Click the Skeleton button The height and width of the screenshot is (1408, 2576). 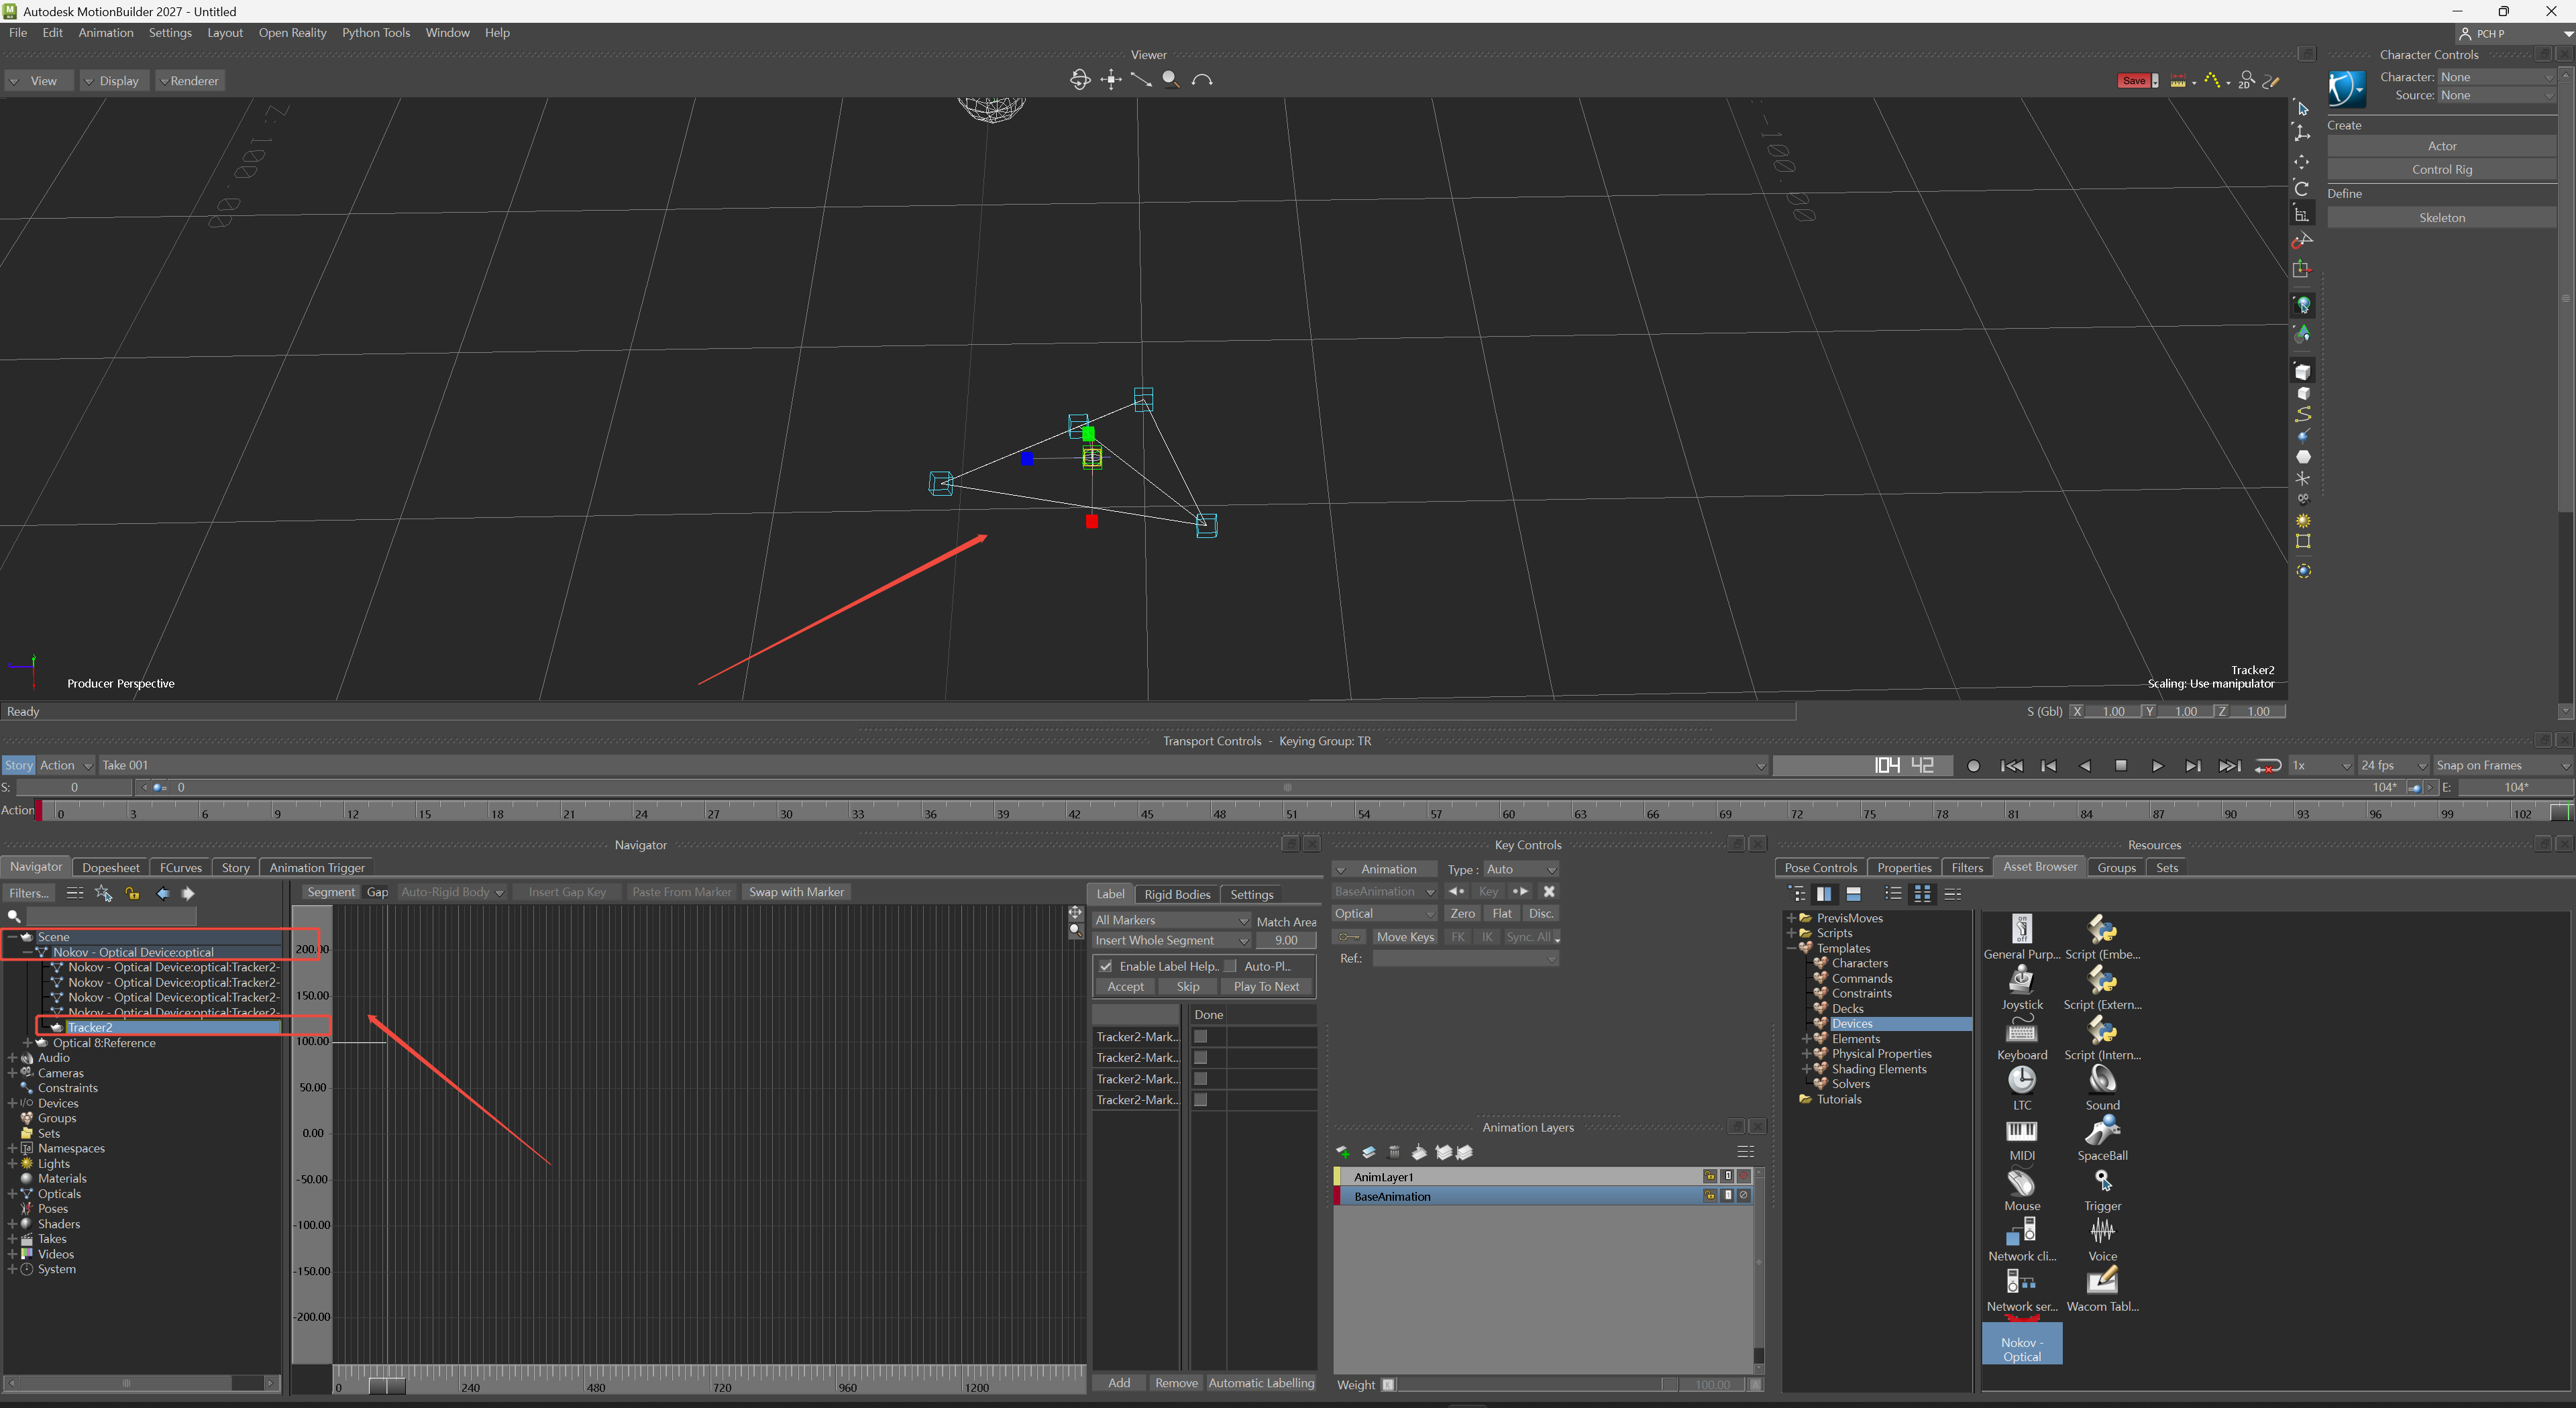[x=2441, y=218]
